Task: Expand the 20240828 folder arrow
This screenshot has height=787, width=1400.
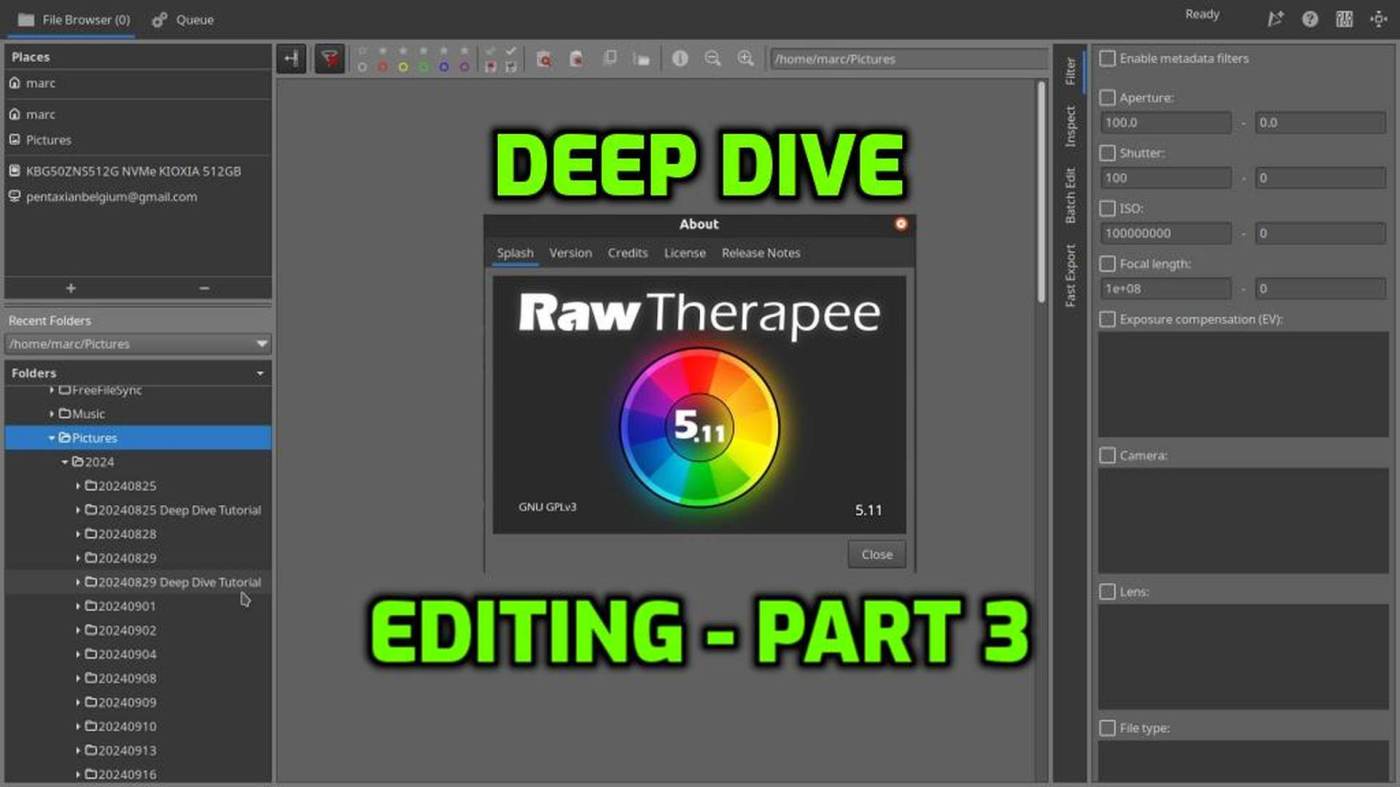Action: [x=78, y=534]
